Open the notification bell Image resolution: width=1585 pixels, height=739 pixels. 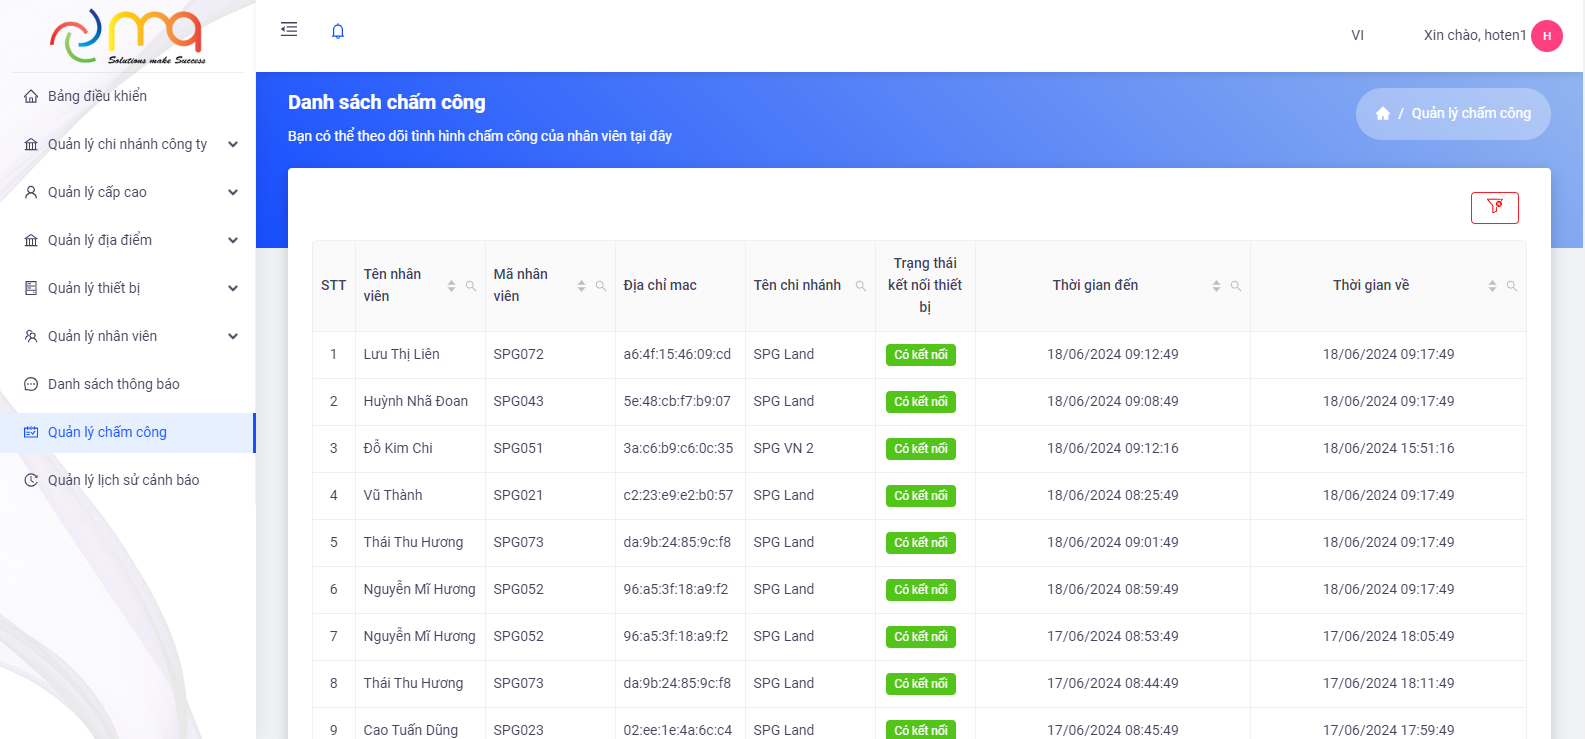338,31
